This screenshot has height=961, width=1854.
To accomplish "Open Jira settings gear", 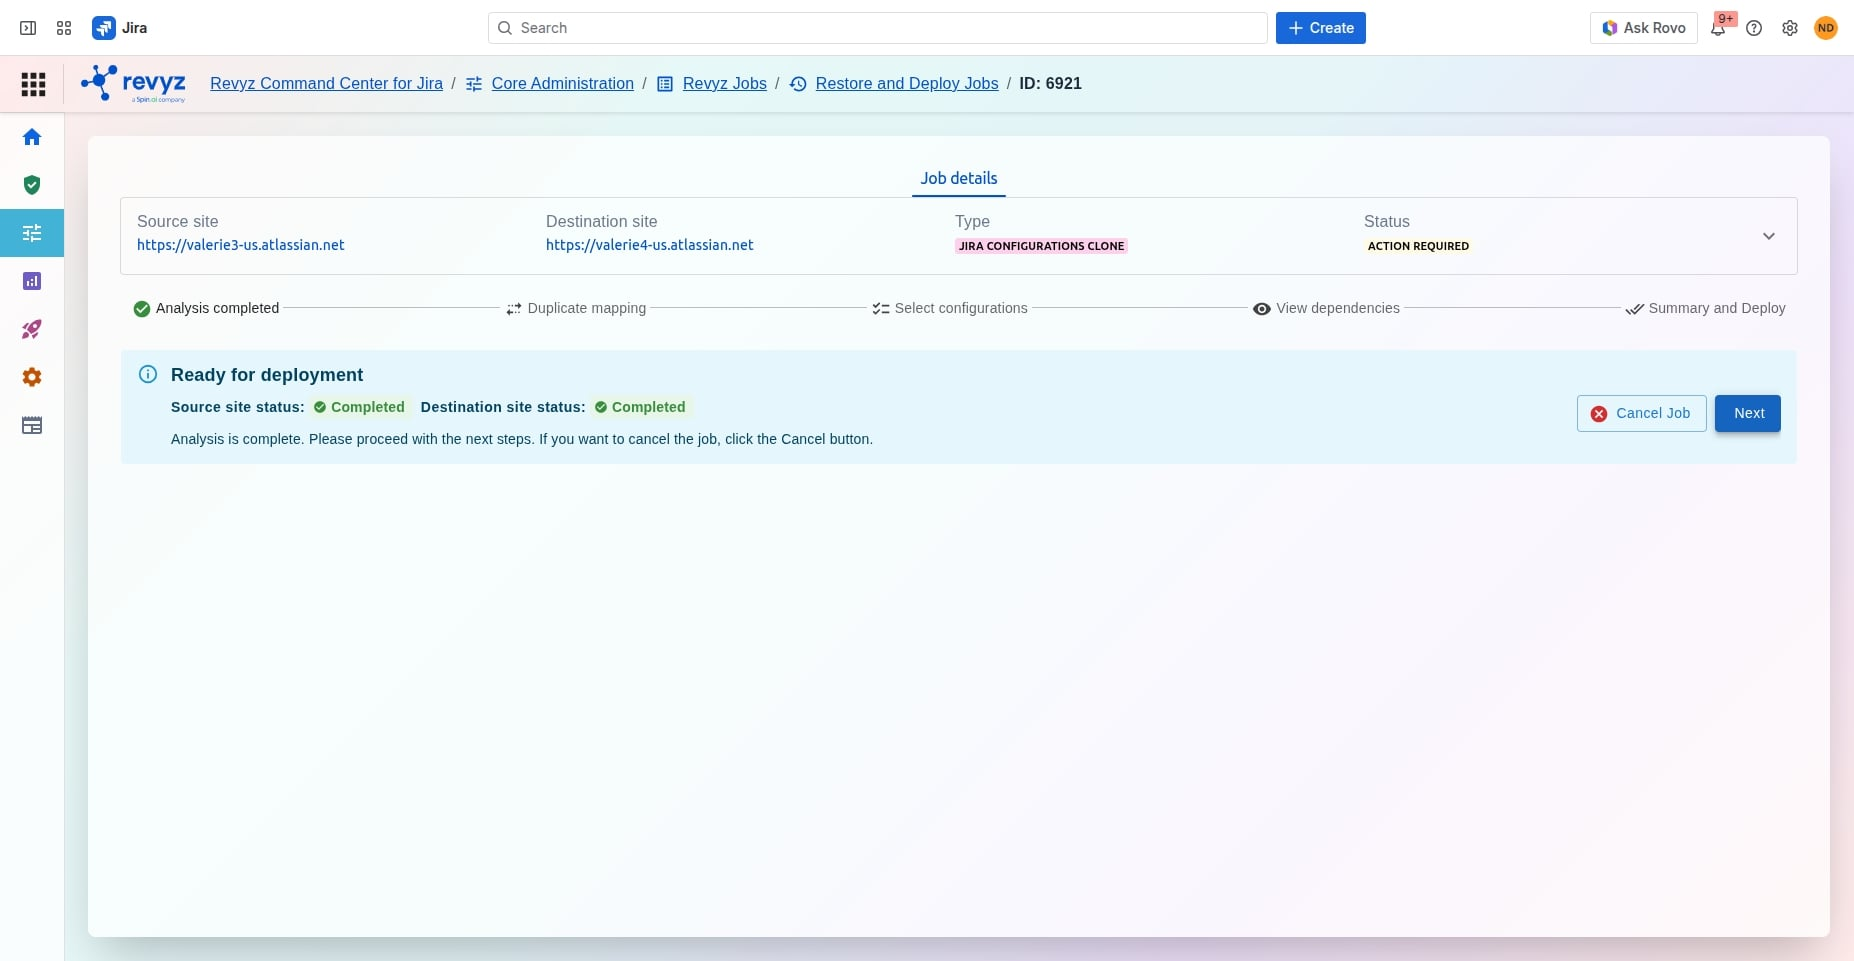I will [1790, 28].
